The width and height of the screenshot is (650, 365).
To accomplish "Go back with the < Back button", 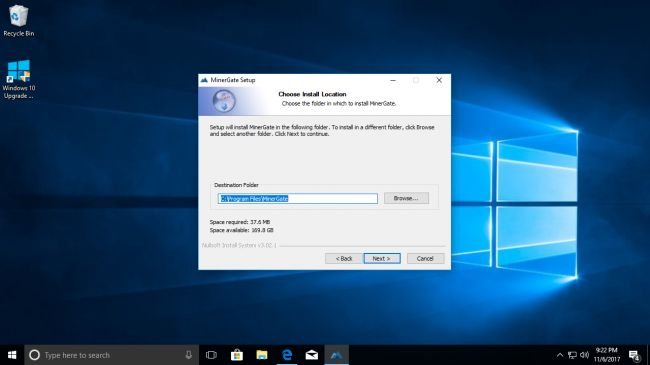I will pos(344,258).
